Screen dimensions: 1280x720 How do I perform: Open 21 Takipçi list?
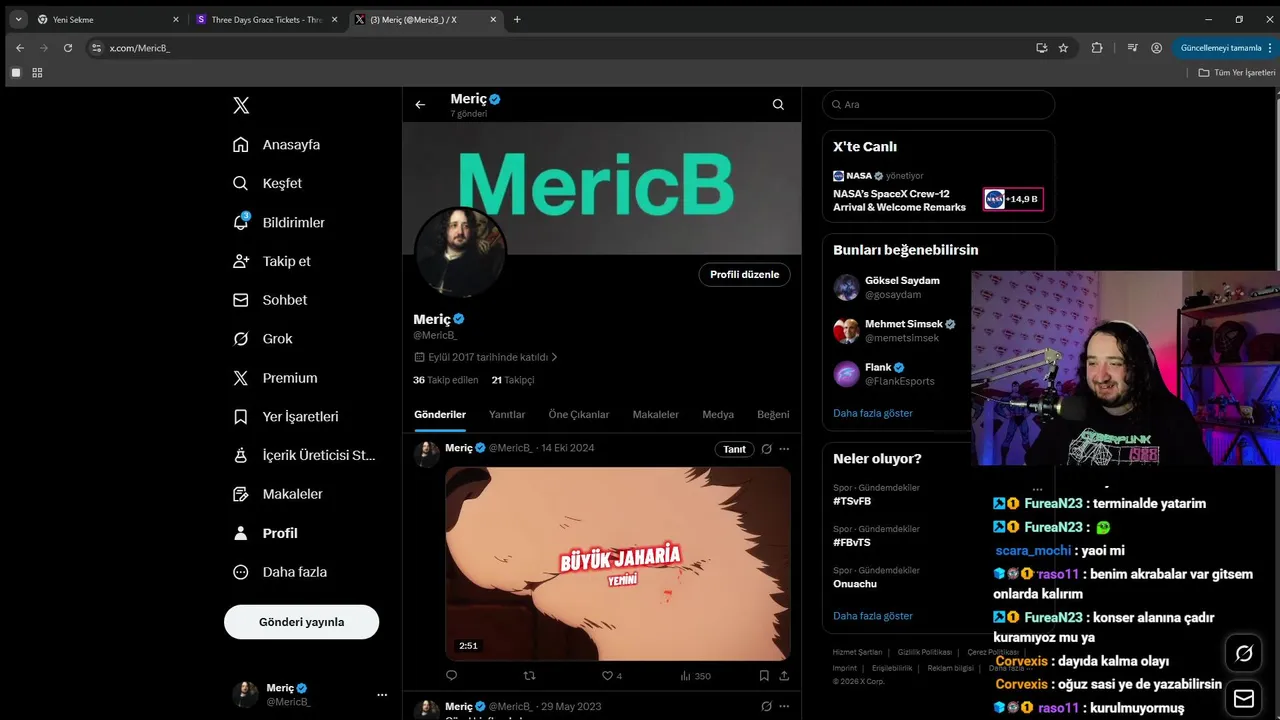513,380
